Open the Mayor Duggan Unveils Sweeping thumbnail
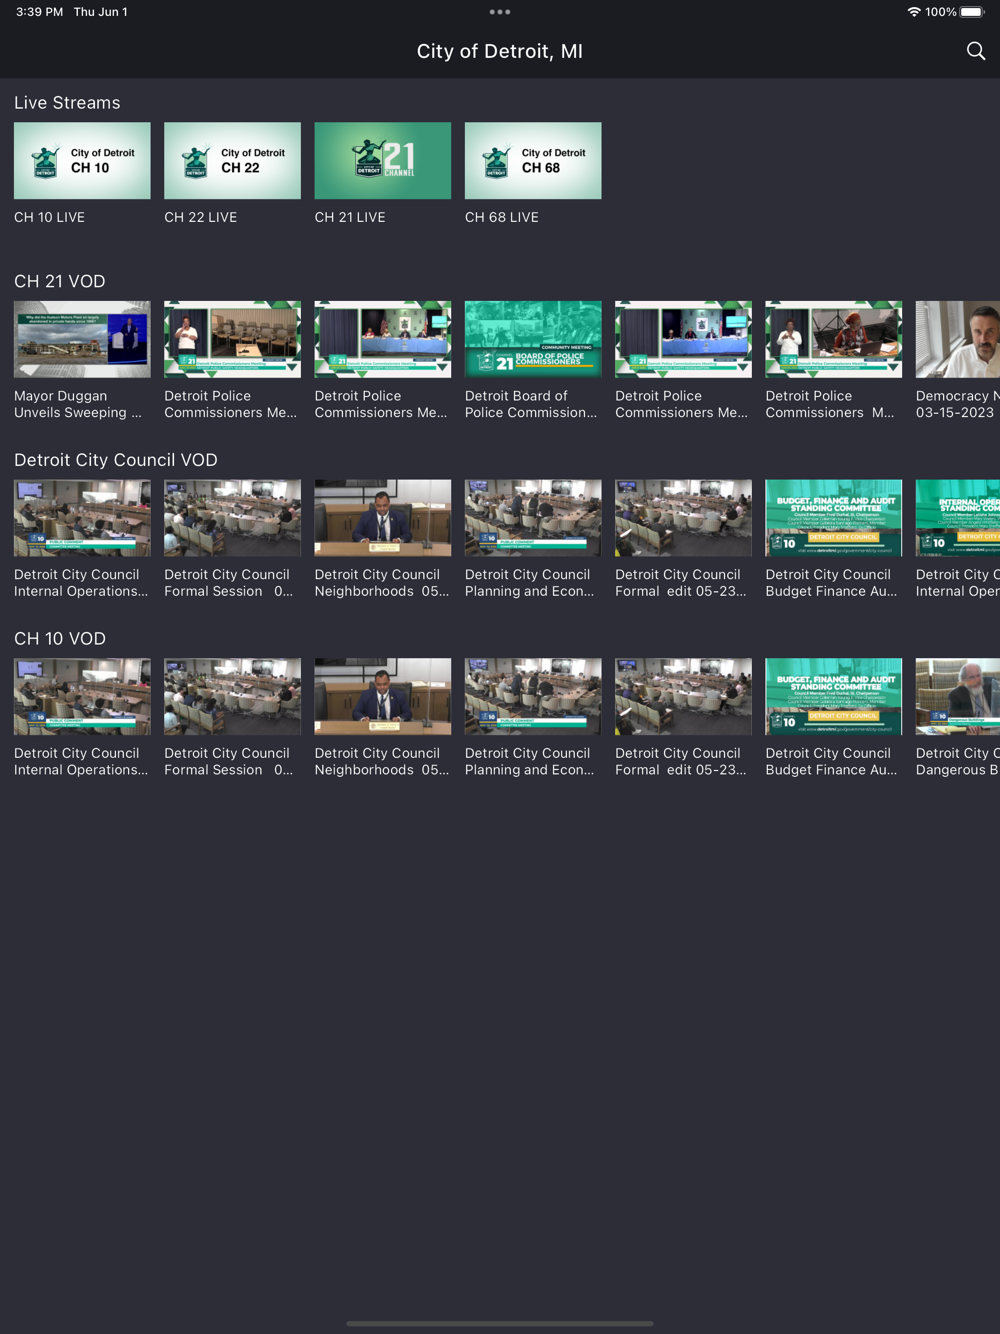 click(x=82, y=339)
